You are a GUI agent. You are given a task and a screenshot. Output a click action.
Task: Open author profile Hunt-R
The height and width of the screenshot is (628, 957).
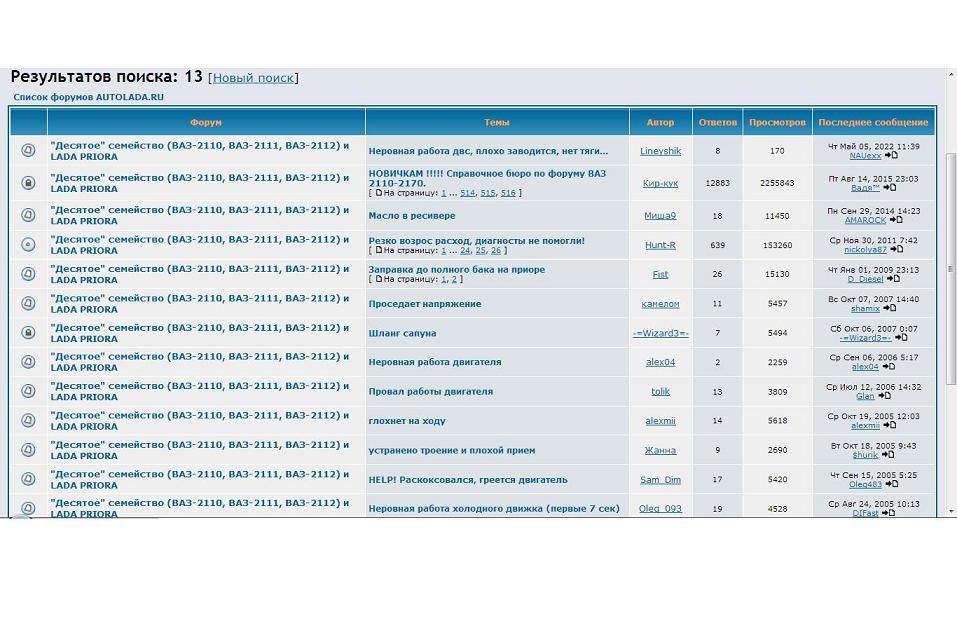click(660, 245)
